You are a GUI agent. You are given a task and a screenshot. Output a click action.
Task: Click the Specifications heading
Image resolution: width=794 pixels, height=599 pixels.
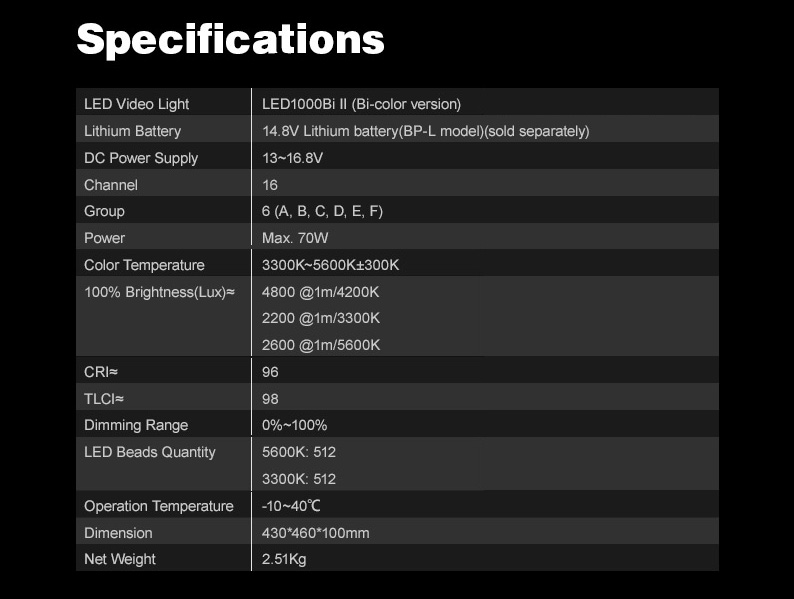pos(230,40)
